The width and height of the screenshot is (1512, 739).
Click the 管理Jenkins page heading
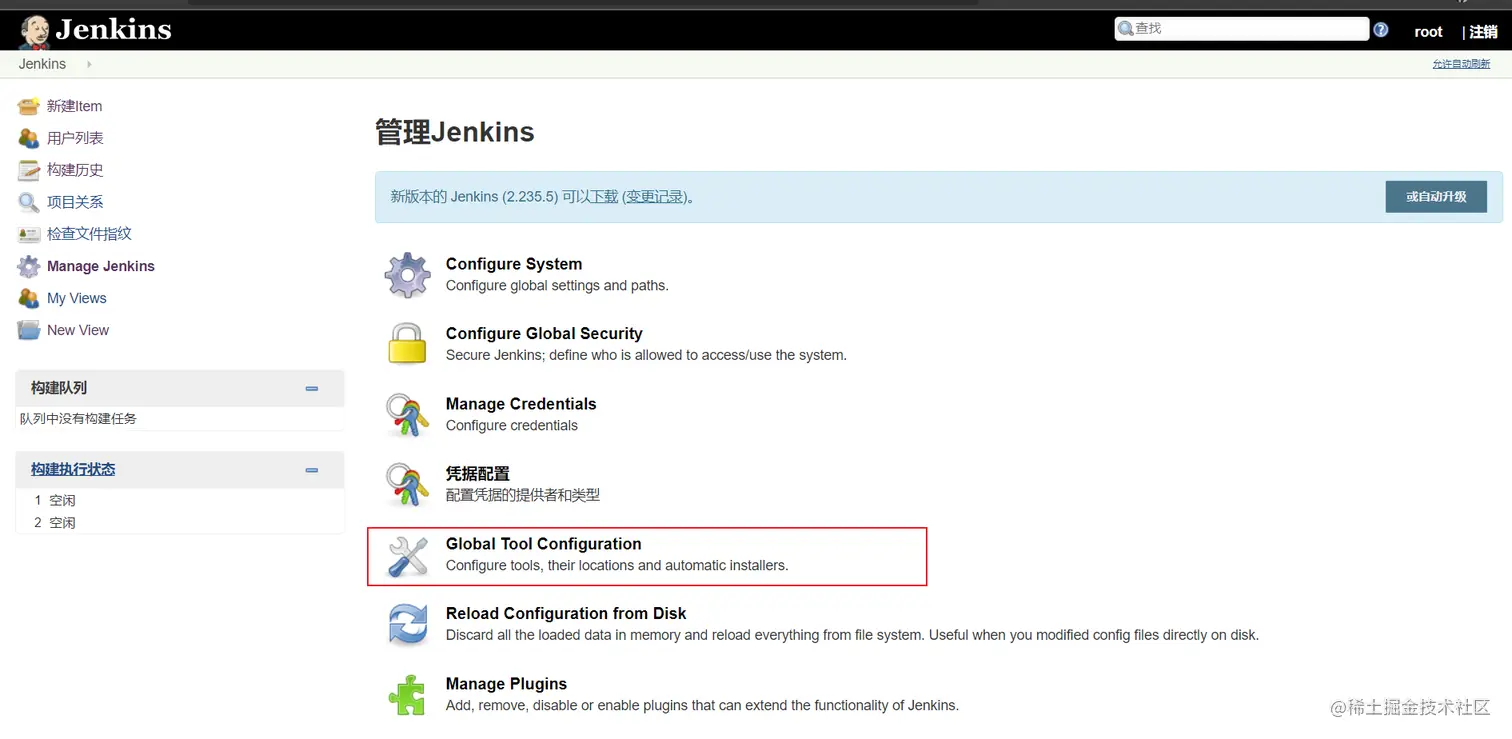point(455,132)
